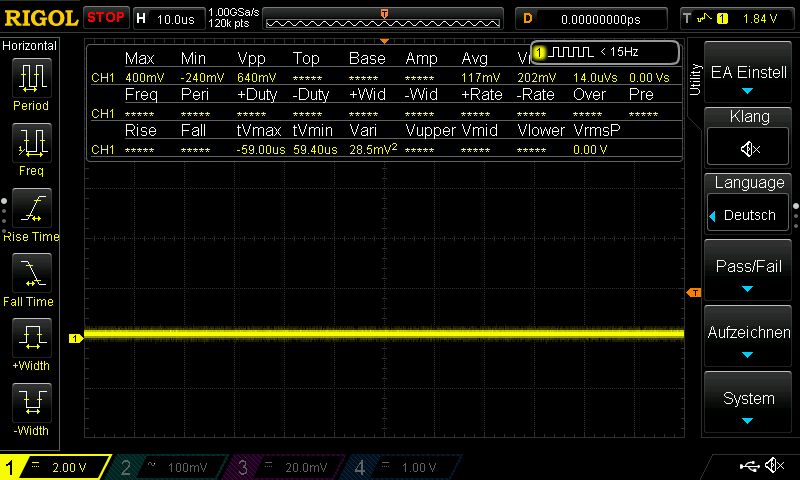The image size is (800, 480).
Task: Click the RIGOL logo
Action: 41,18
